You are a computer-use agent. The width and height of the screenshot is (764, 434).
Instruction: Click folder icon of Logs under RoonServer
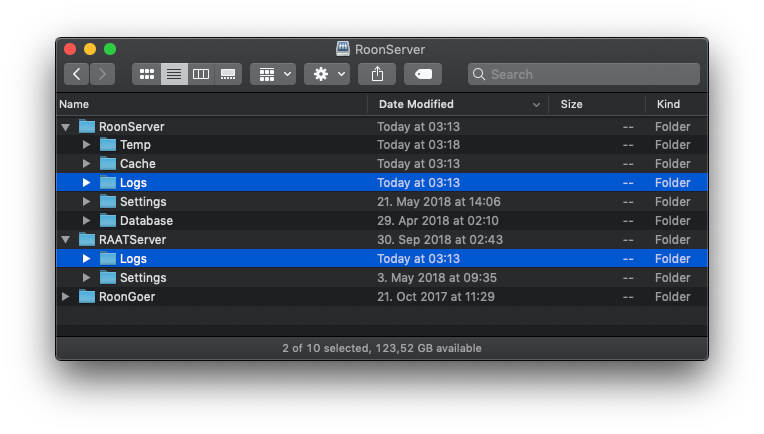[x=108, y=183]
